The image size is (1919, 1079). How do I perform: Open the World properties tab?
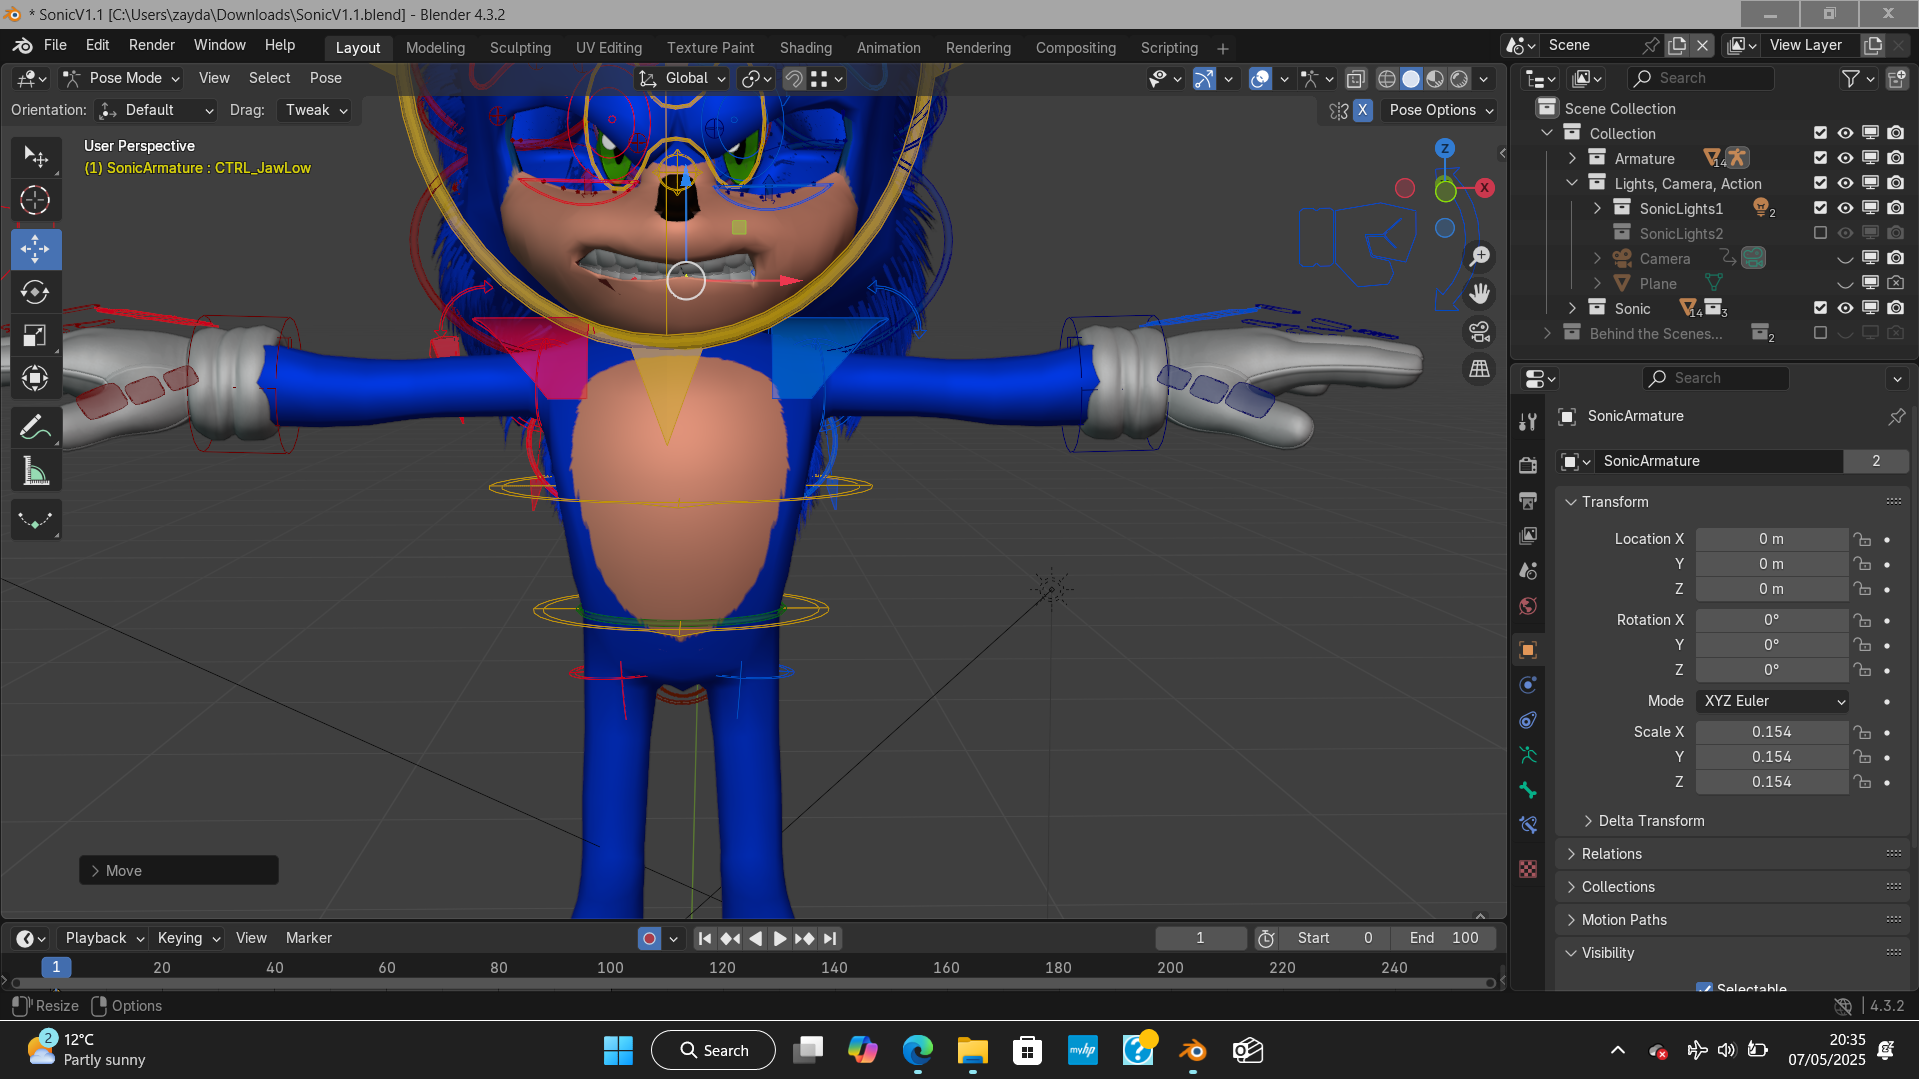[x=1528, y=606]
